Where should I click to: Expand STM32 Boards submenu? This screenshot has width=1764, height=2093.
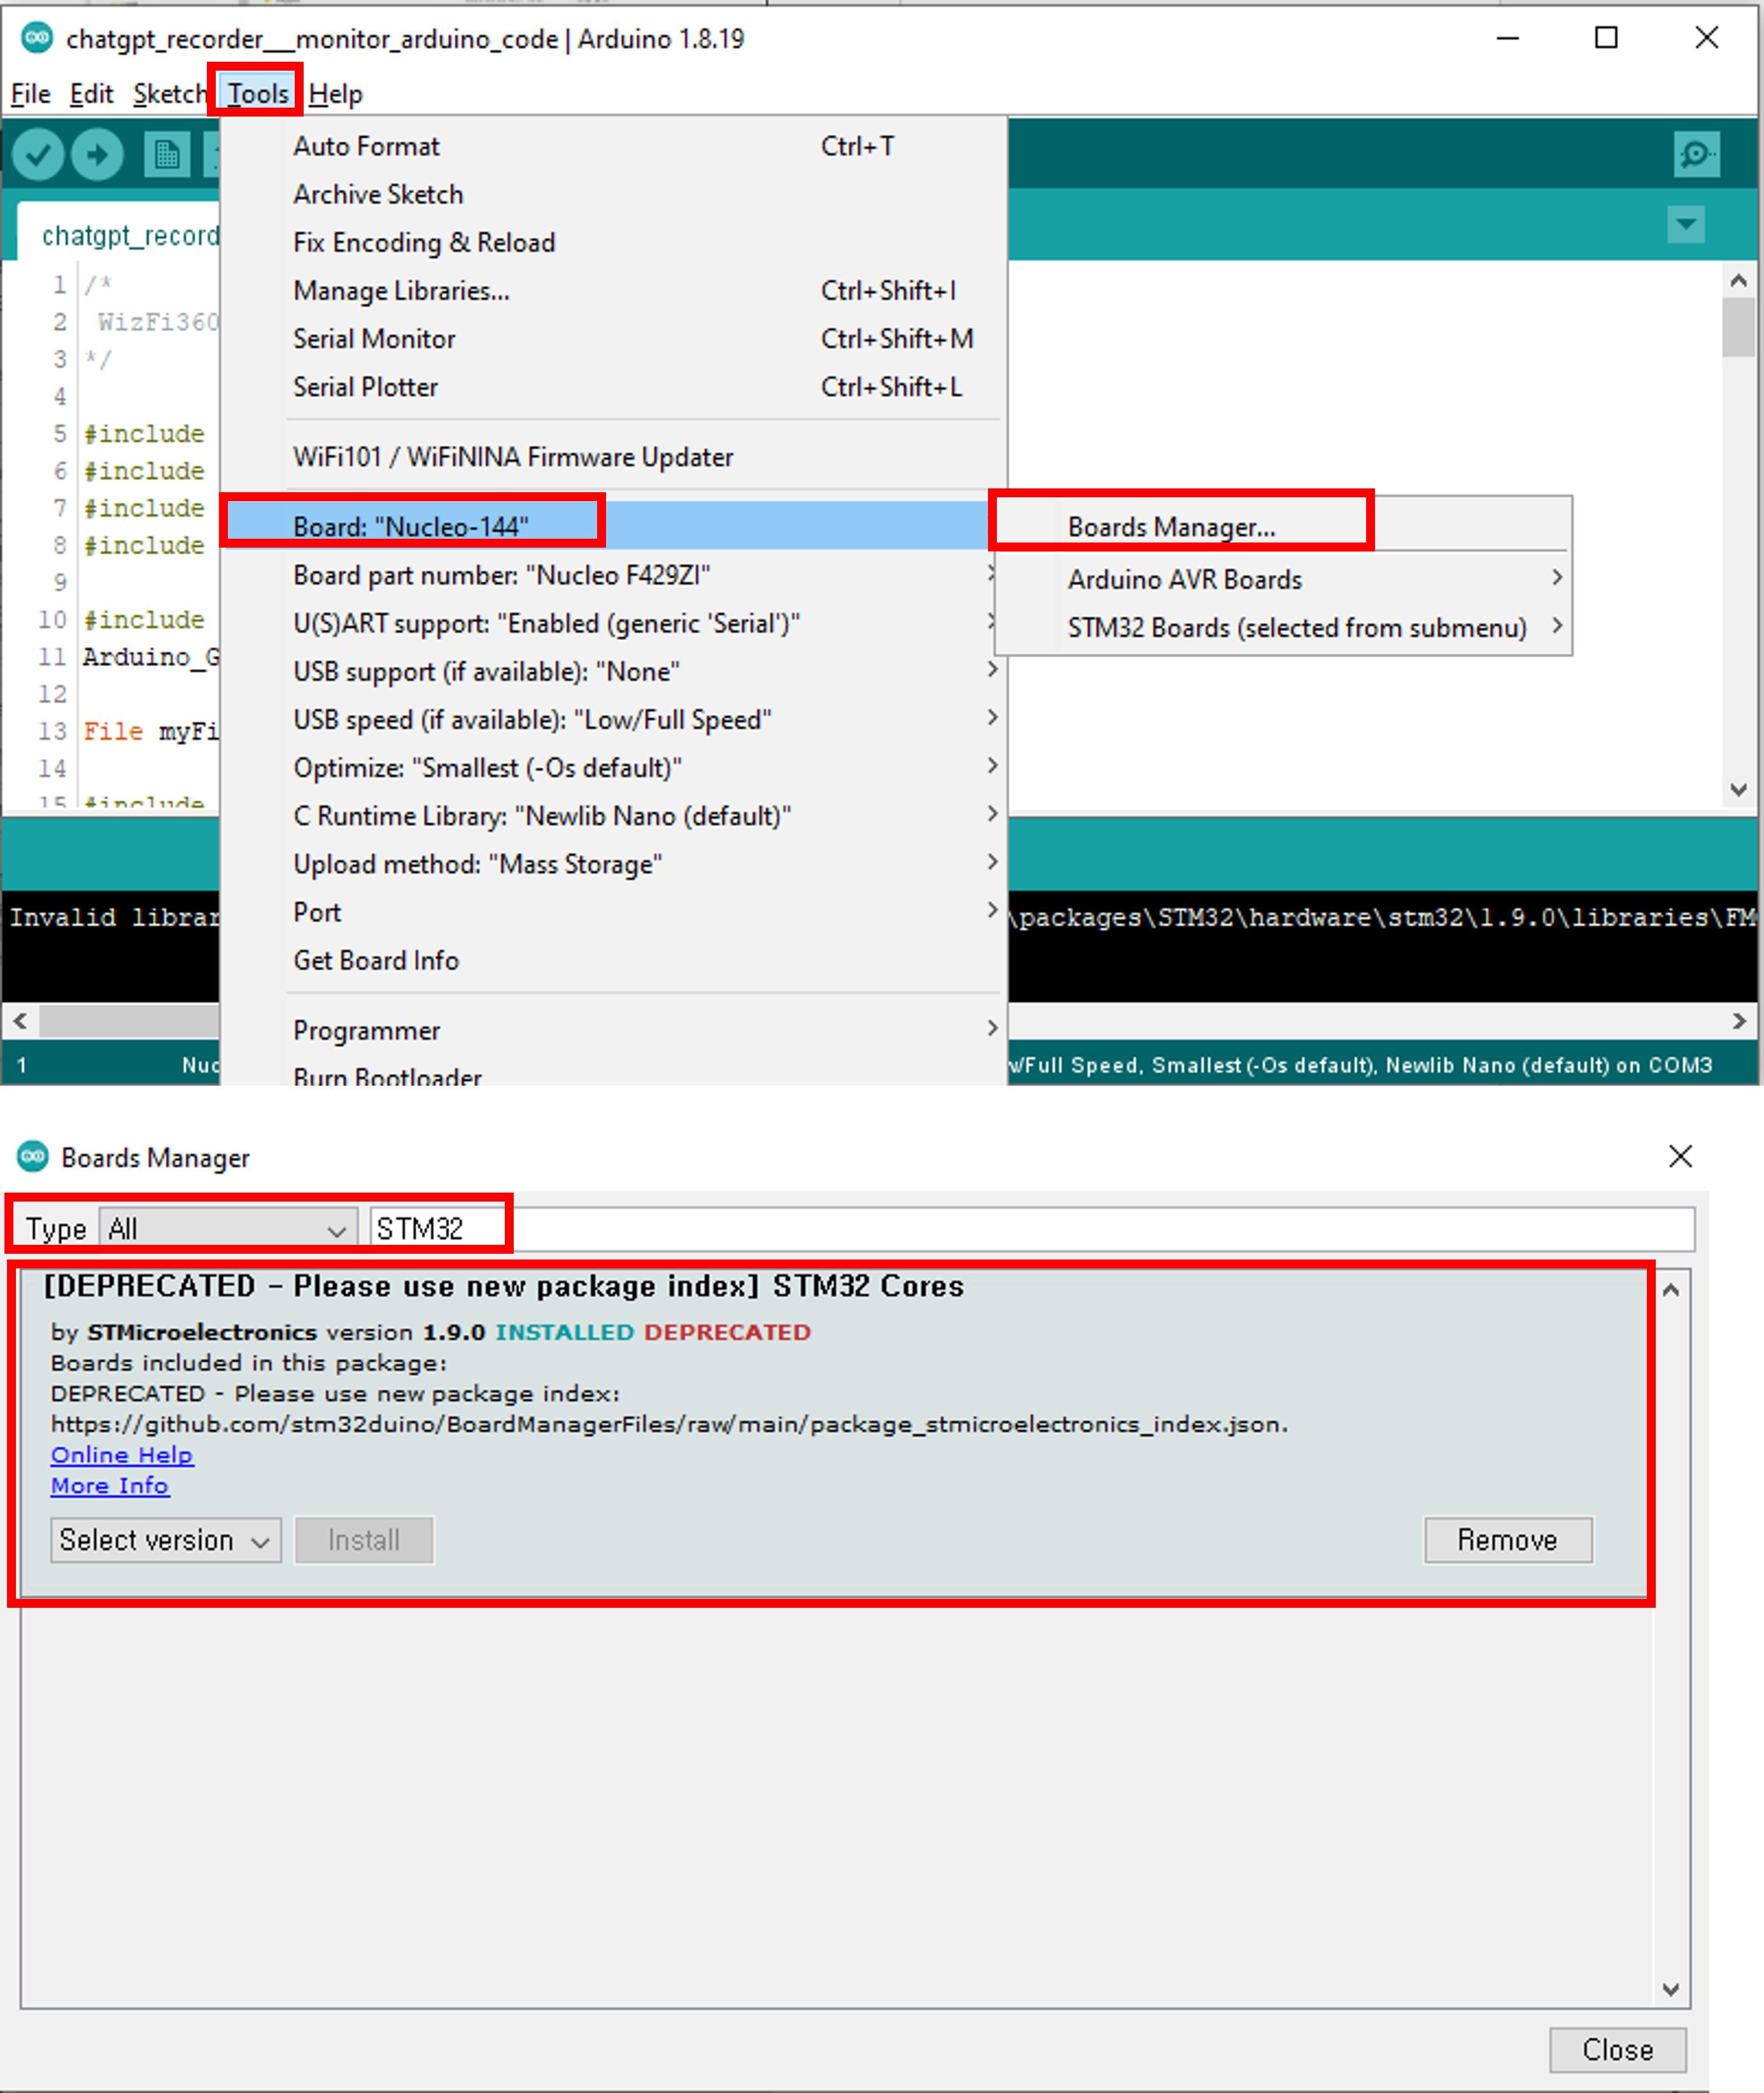[1283, 627]
